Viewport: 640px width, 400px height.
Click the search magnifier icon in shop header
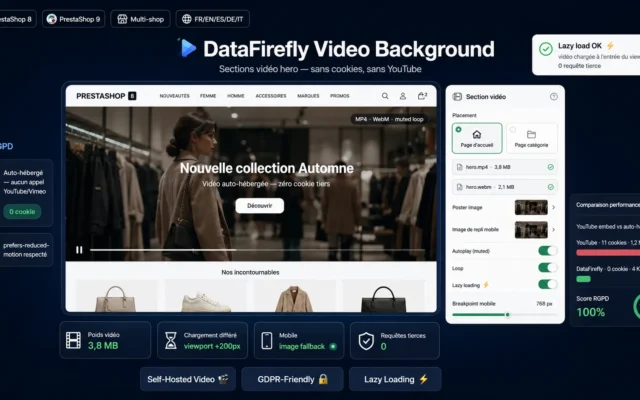point(385,96)
